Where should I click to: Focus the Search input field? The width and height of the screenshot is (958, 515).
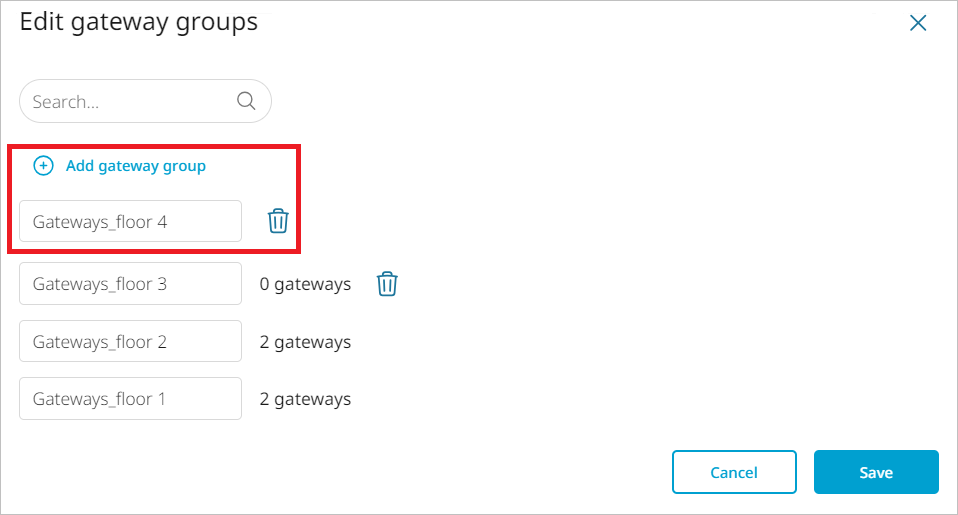click(x=130, y=101)
